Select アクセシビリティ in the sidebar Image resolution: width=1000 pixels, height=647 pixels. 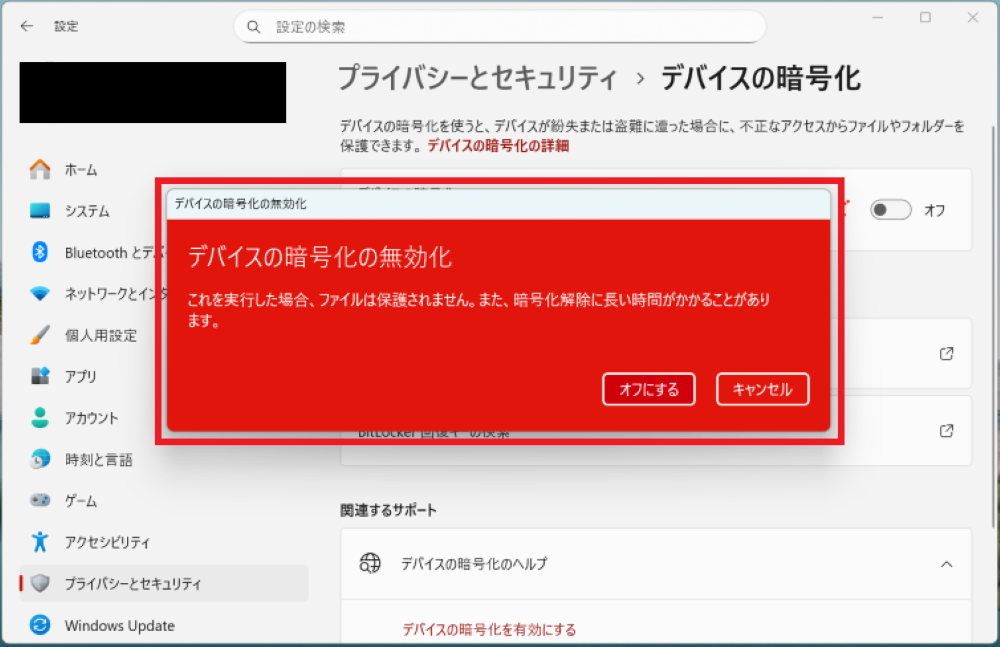click(x=107, y=543)
